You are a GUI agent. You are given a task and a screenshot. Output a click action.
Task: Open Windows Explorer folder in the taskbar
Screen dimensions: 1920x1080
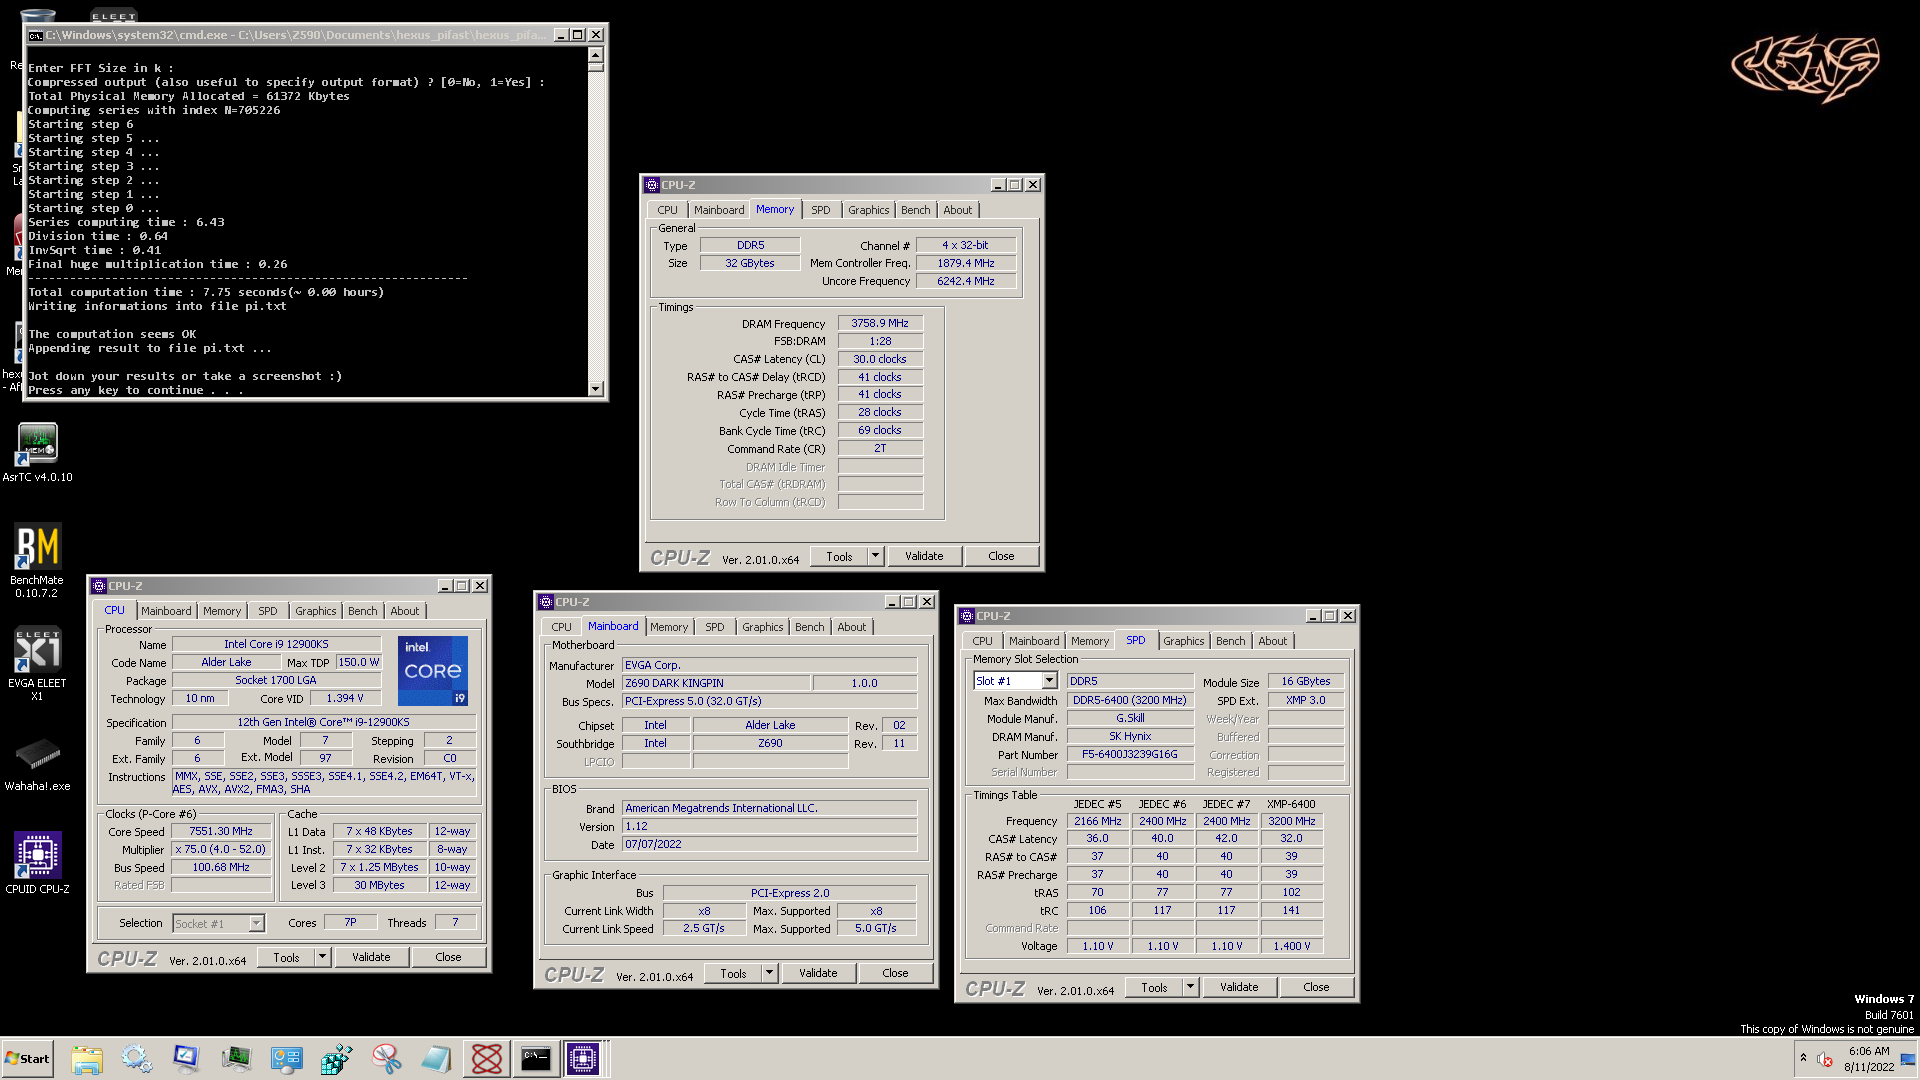coord(87,1059)
